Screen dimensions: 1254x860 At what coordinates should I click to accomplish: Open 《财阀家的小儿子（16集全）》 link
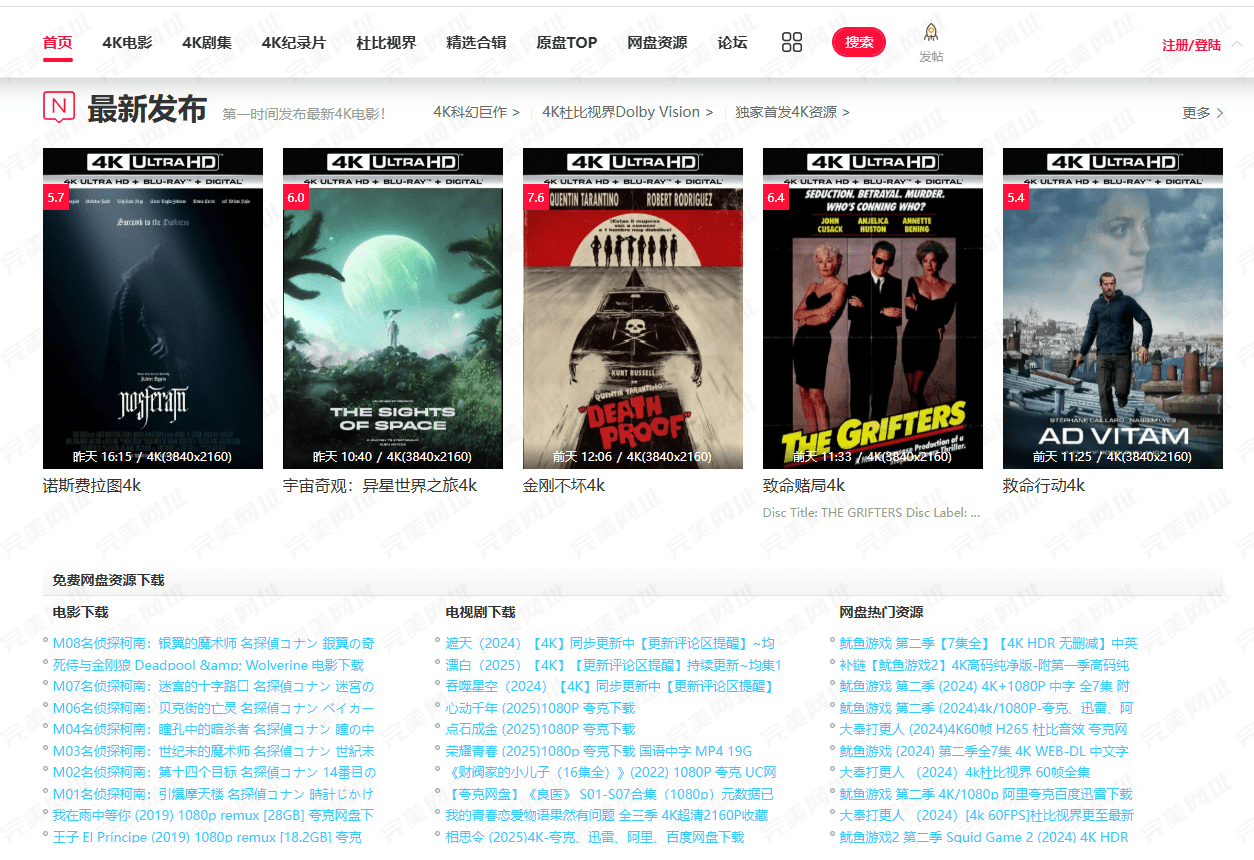pos(611,772)
